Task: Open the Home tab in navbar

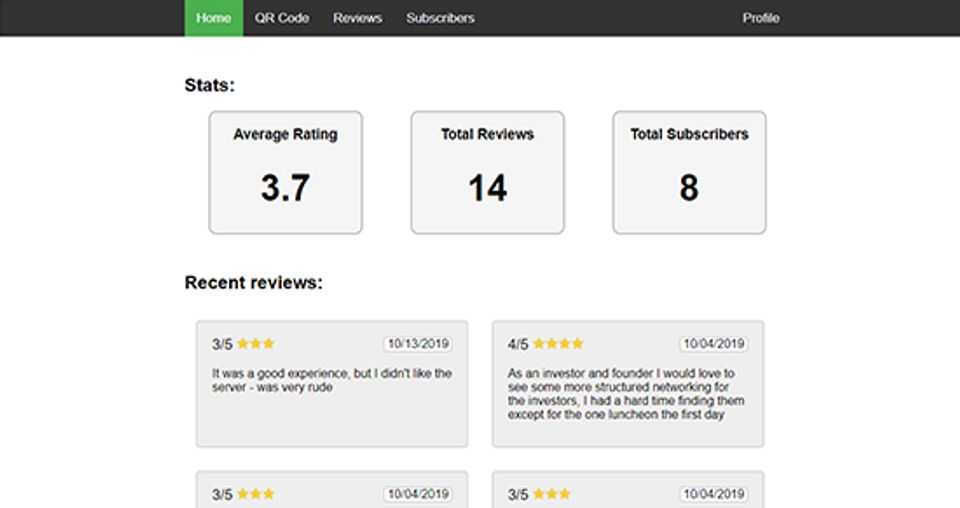Action: tap(214, 18)
